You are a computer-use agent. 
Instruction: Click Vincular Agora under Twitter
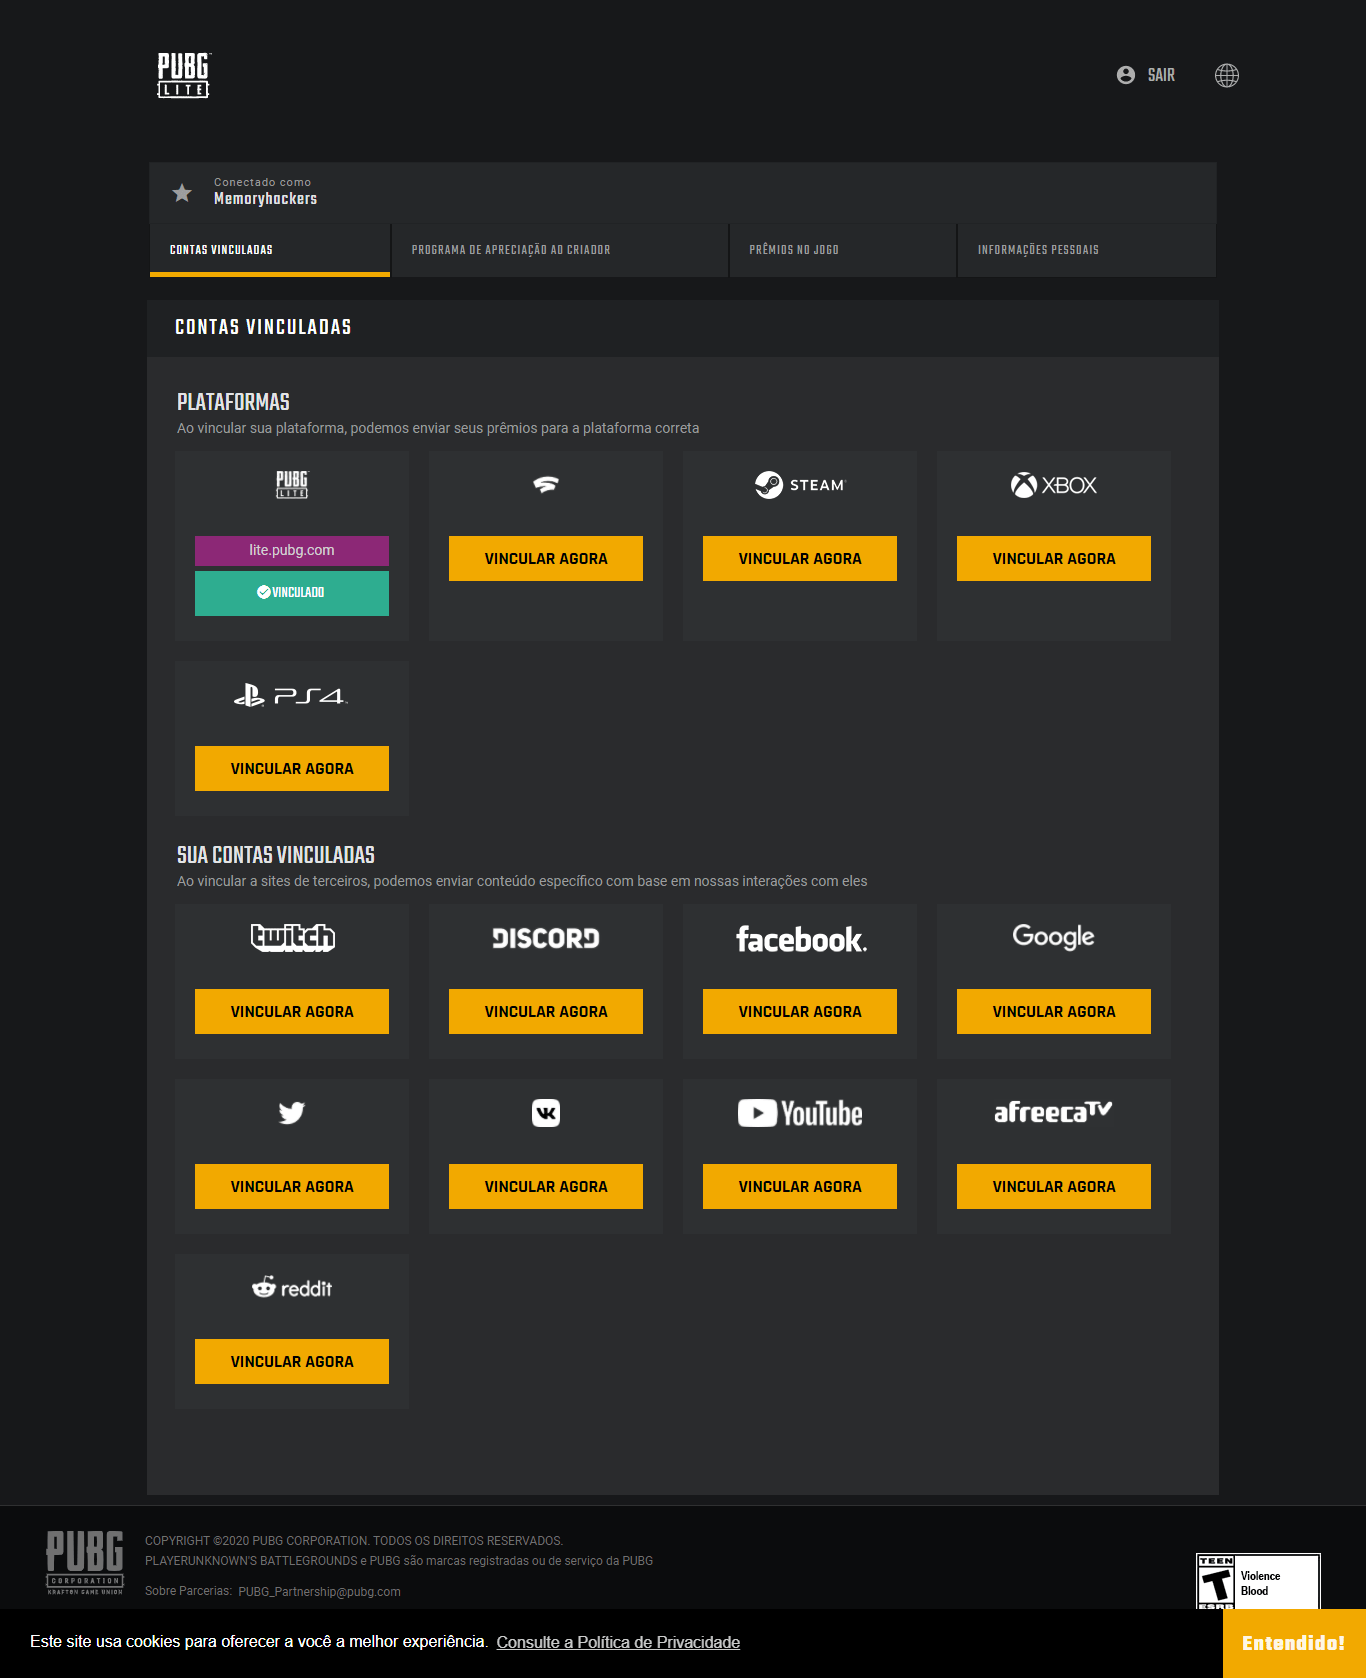click(x=292, y=1187)
